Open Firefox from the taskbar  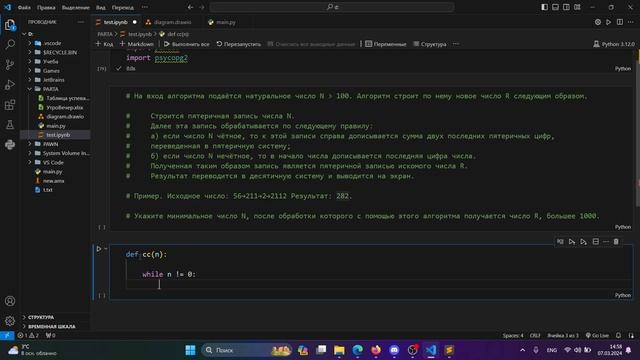coord(376,350)
